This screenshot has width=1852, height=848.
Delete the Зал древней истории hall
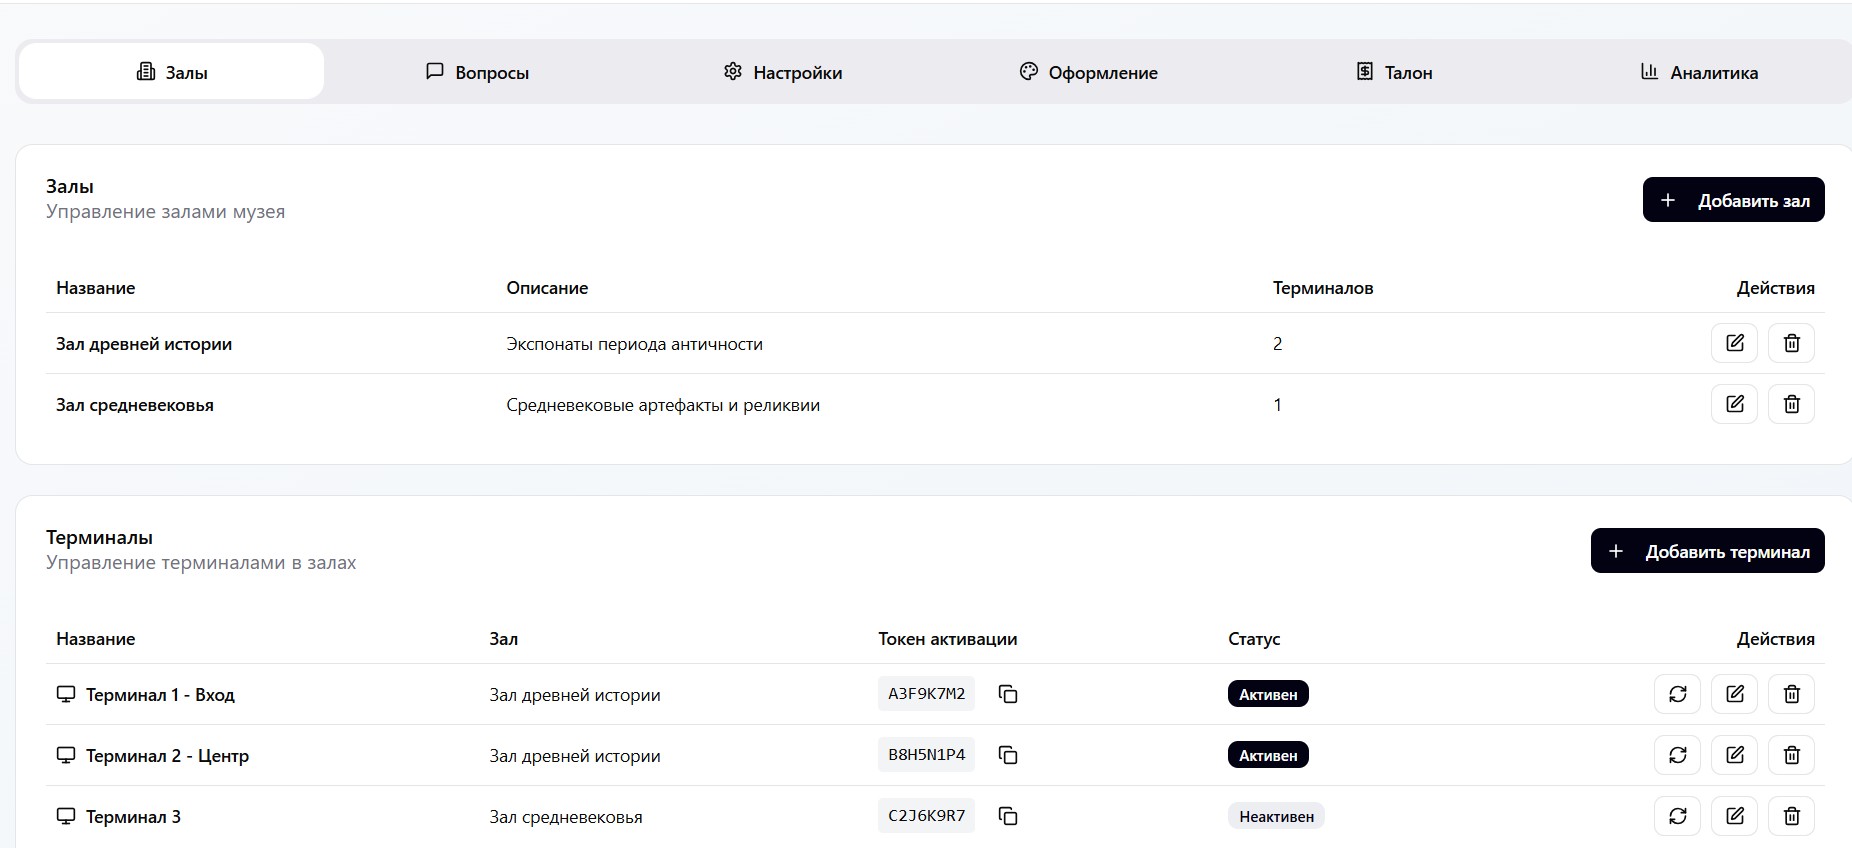1791,343
